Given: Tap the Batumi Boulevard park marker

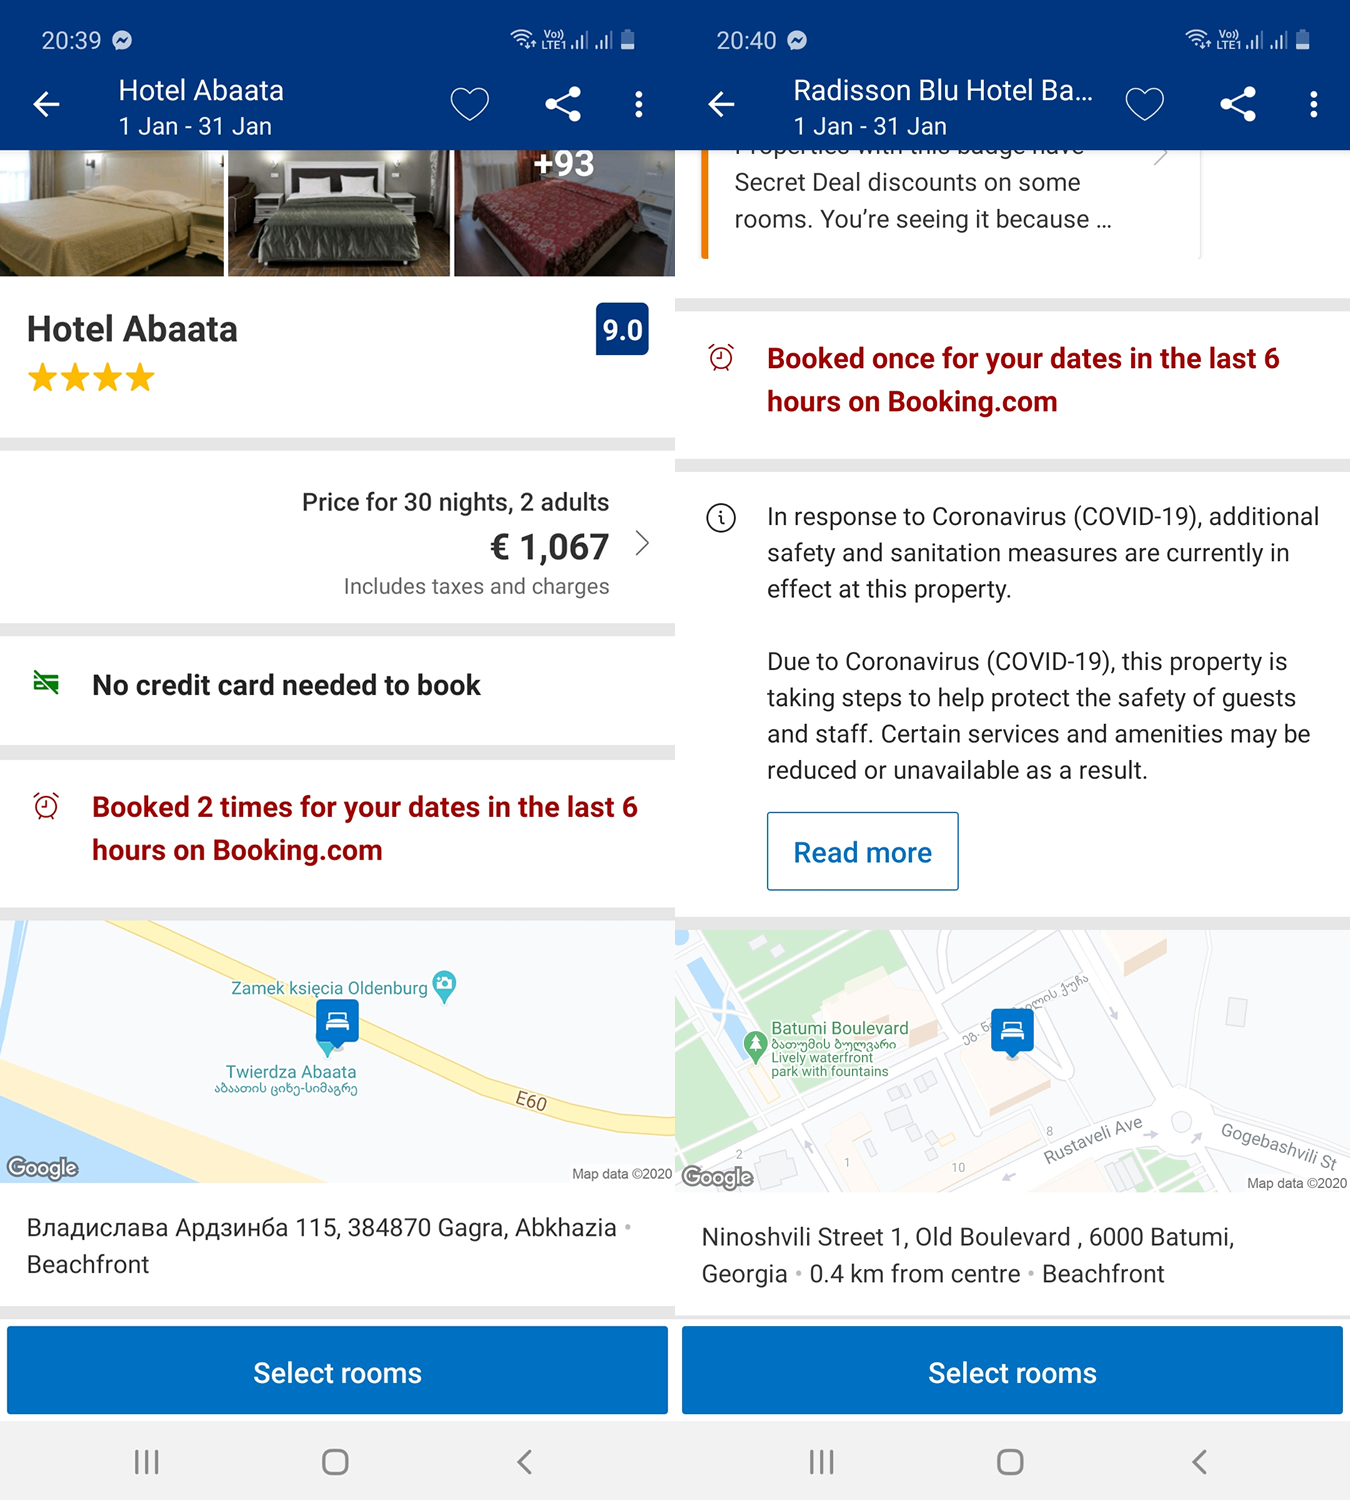Looking at the screenshot, I should pos(756,1045).
